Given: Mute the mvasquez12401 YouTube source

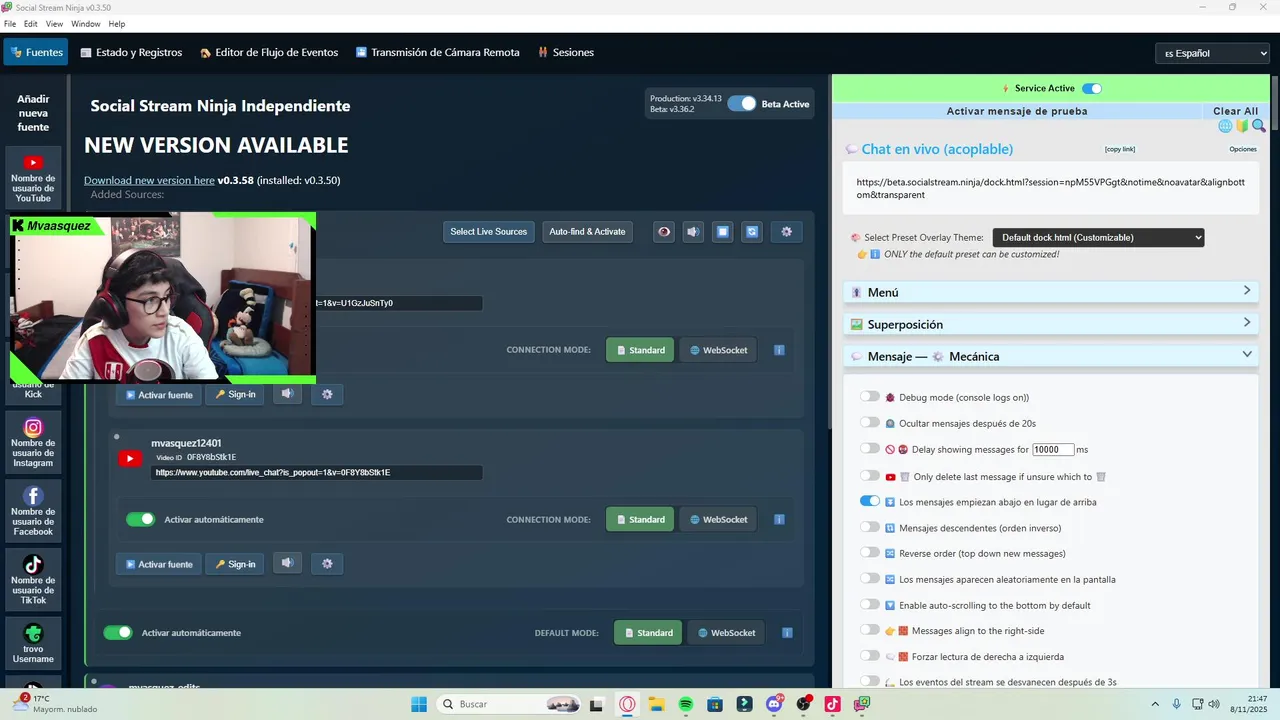Looking at the screenshot, I should (287, 564).
